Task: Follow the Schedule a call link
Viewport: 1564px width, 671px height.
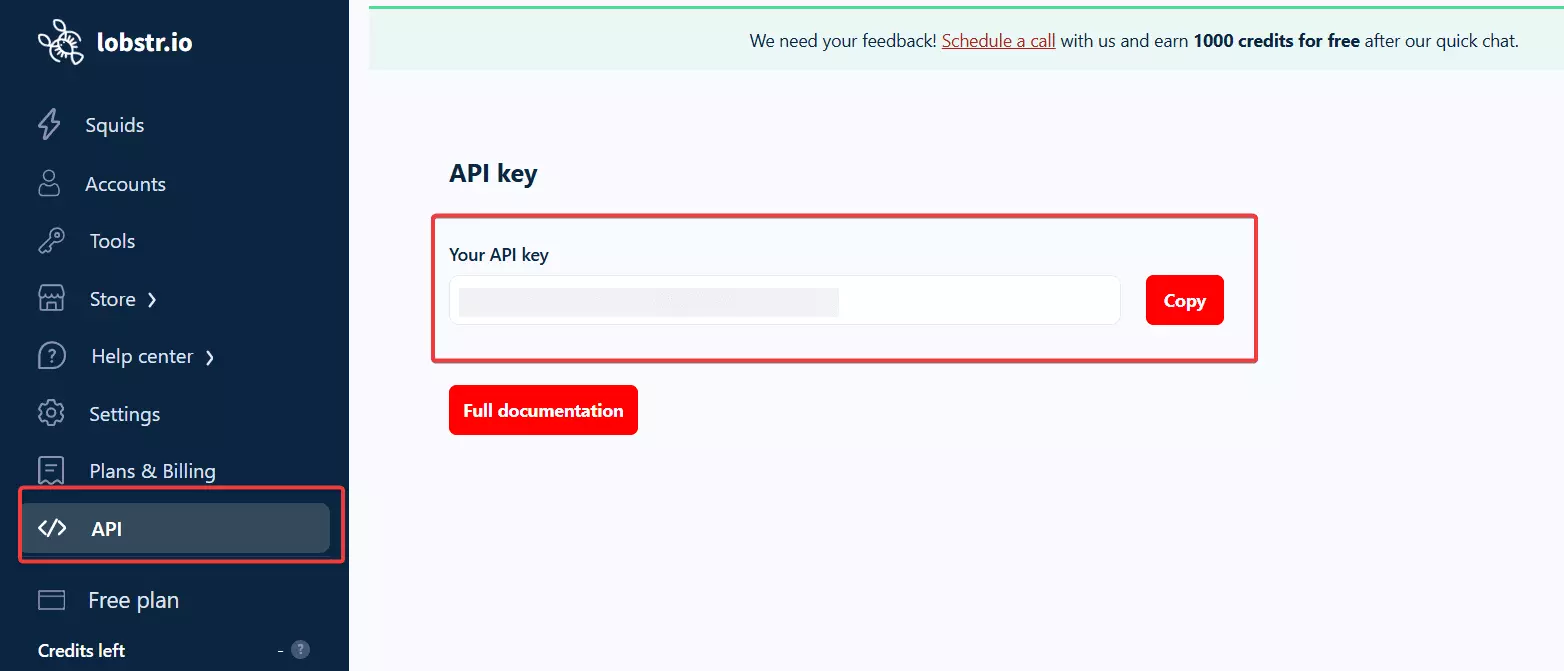Action: [x=998, y=41]
